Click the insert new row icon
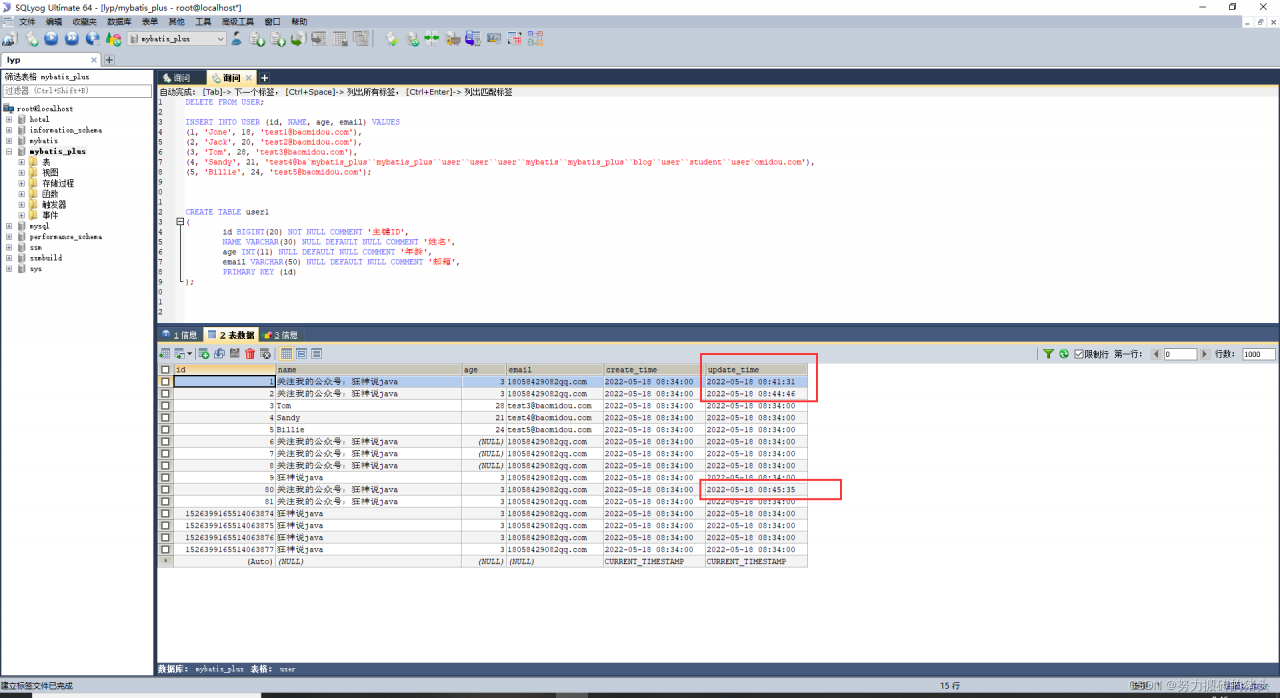This screenshot has height=698, width=1280. point(204,354)
